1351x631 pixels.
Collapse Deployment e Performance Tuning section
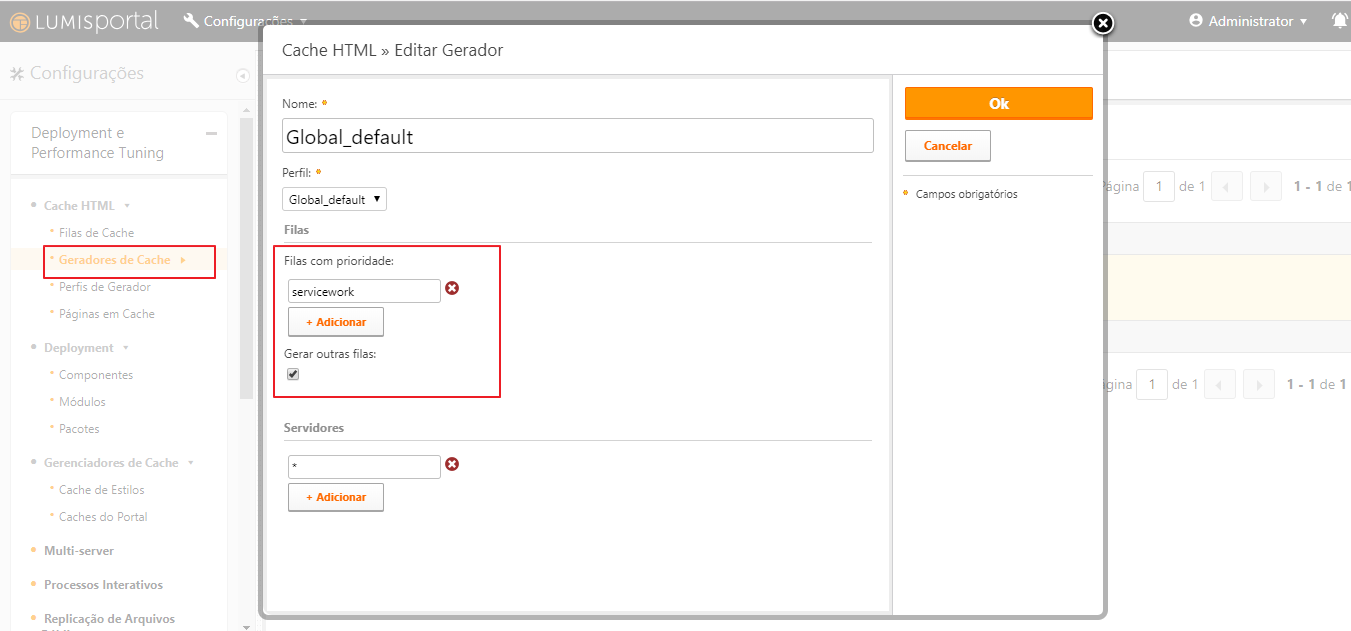click(211, 133)
